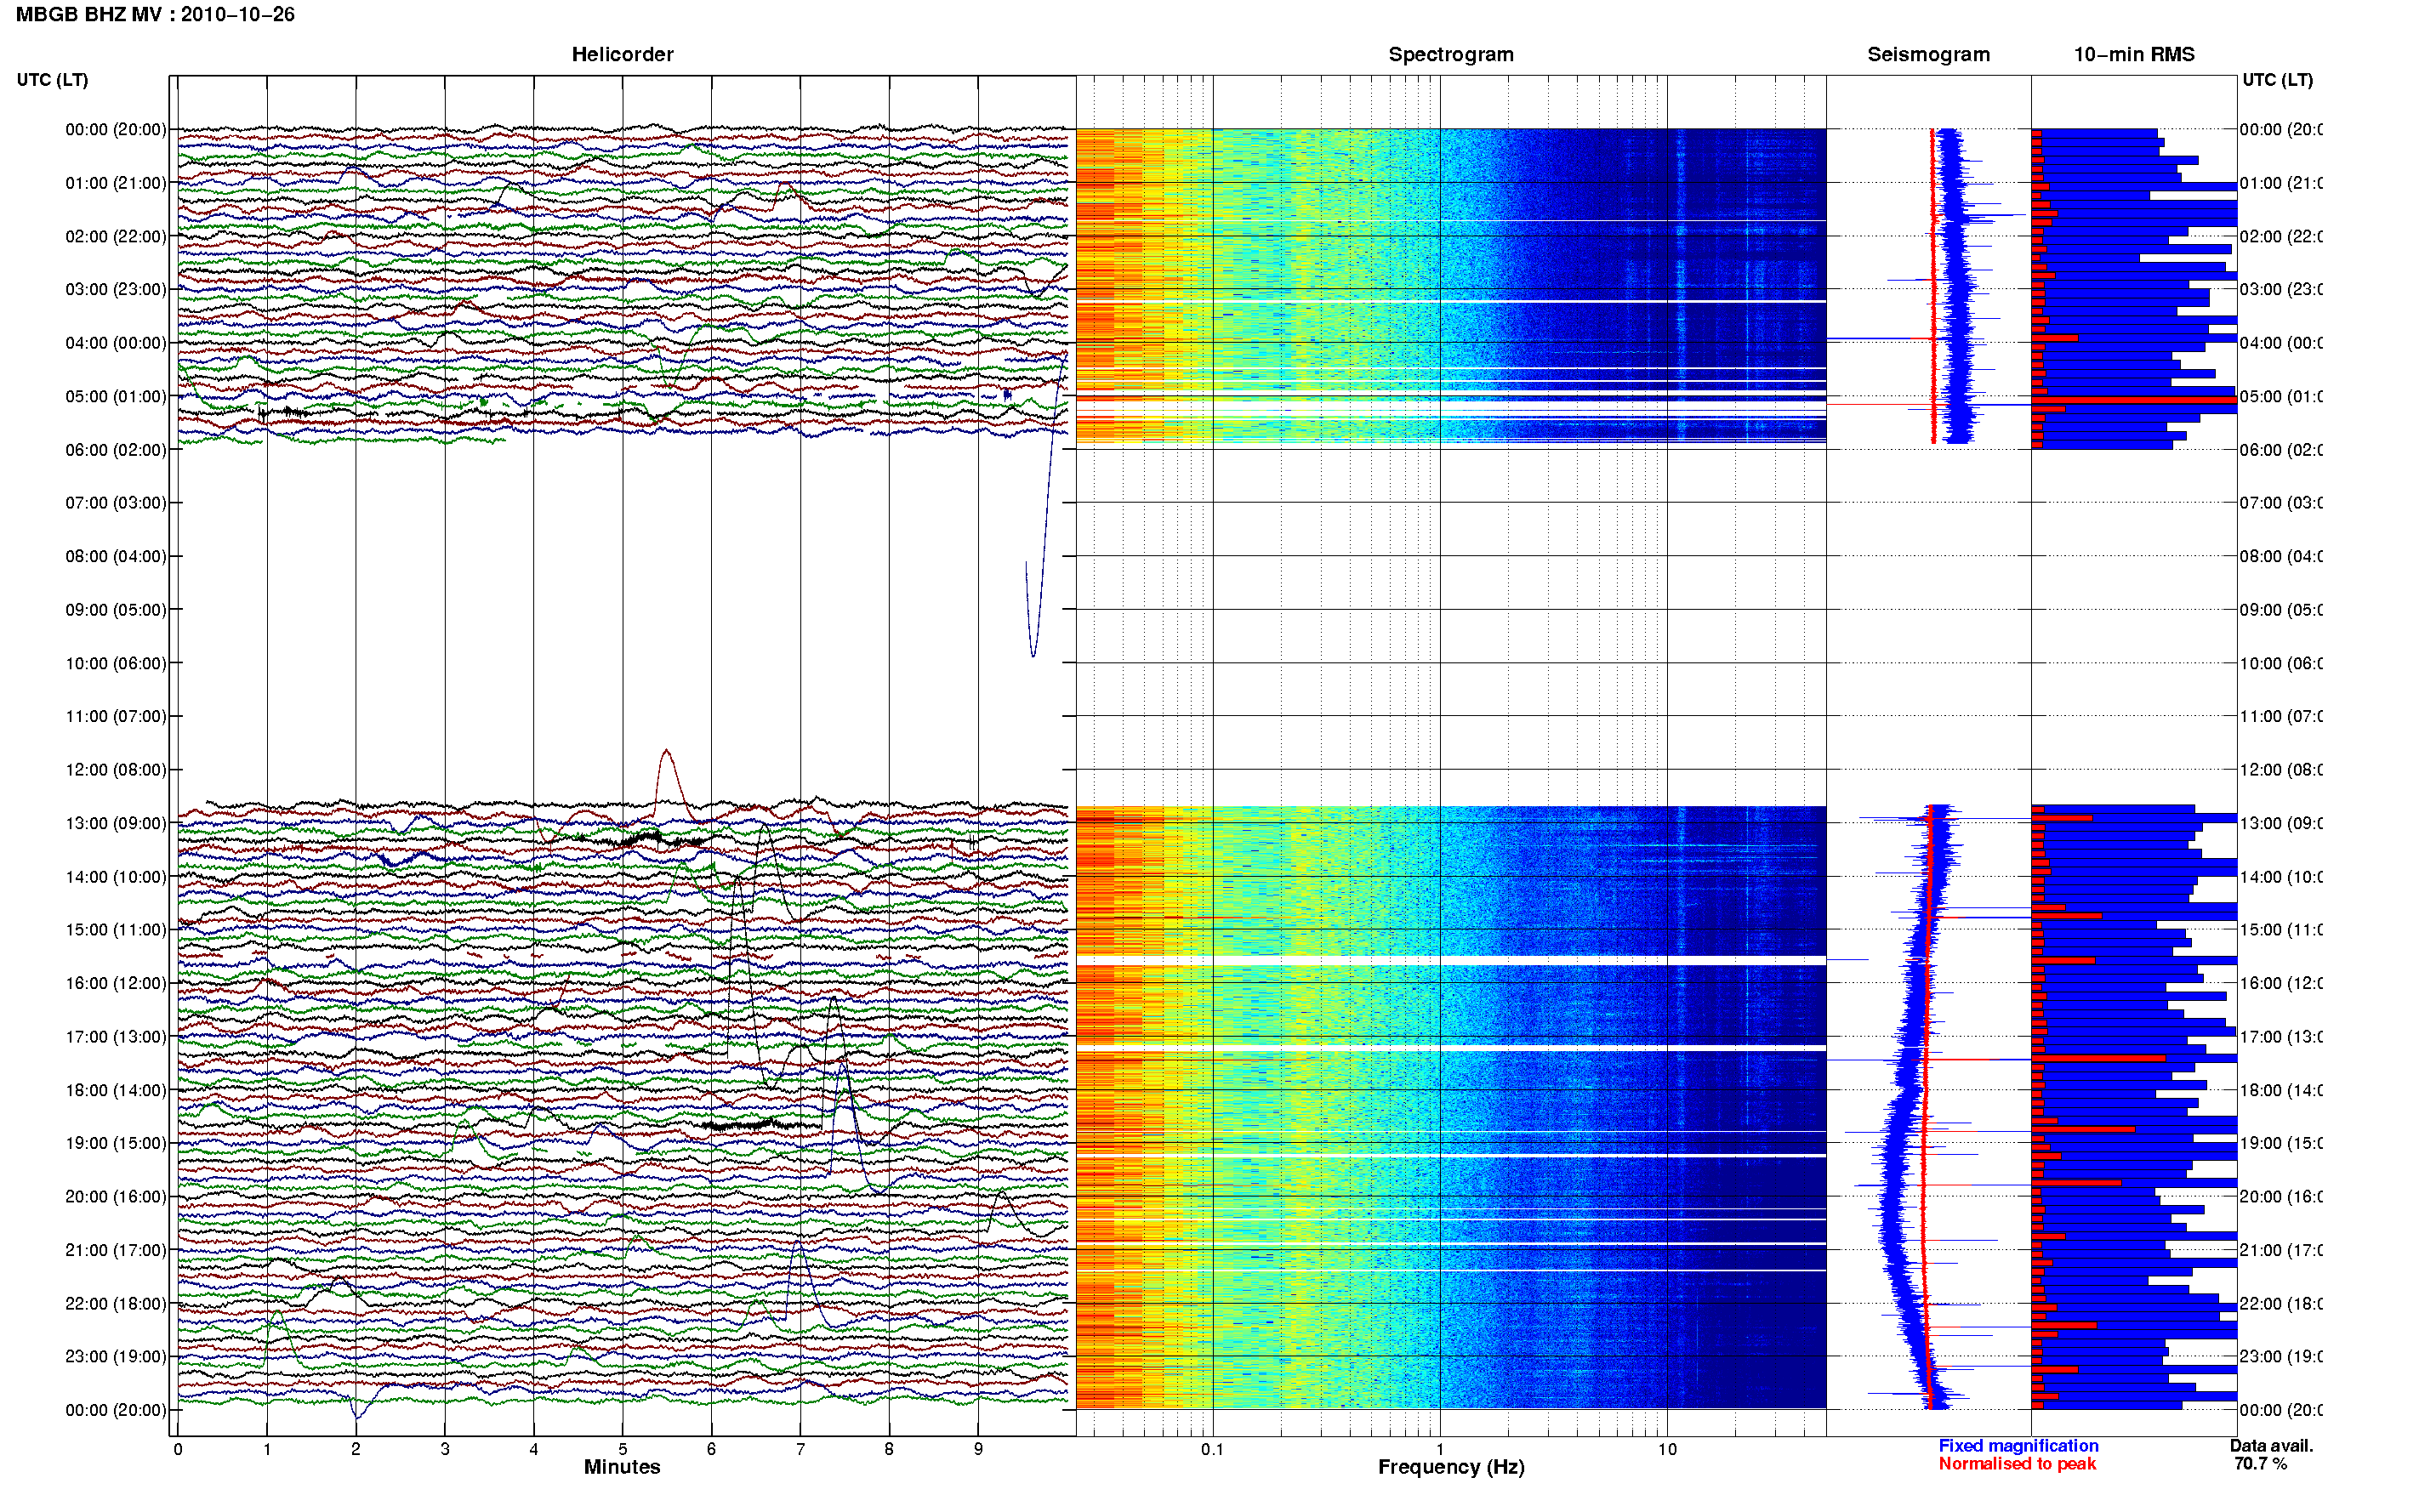Click the red "Normalised to peak" legend text
Viewport: 2419px width, 1512px height.
click(x=2017, y=1464)
